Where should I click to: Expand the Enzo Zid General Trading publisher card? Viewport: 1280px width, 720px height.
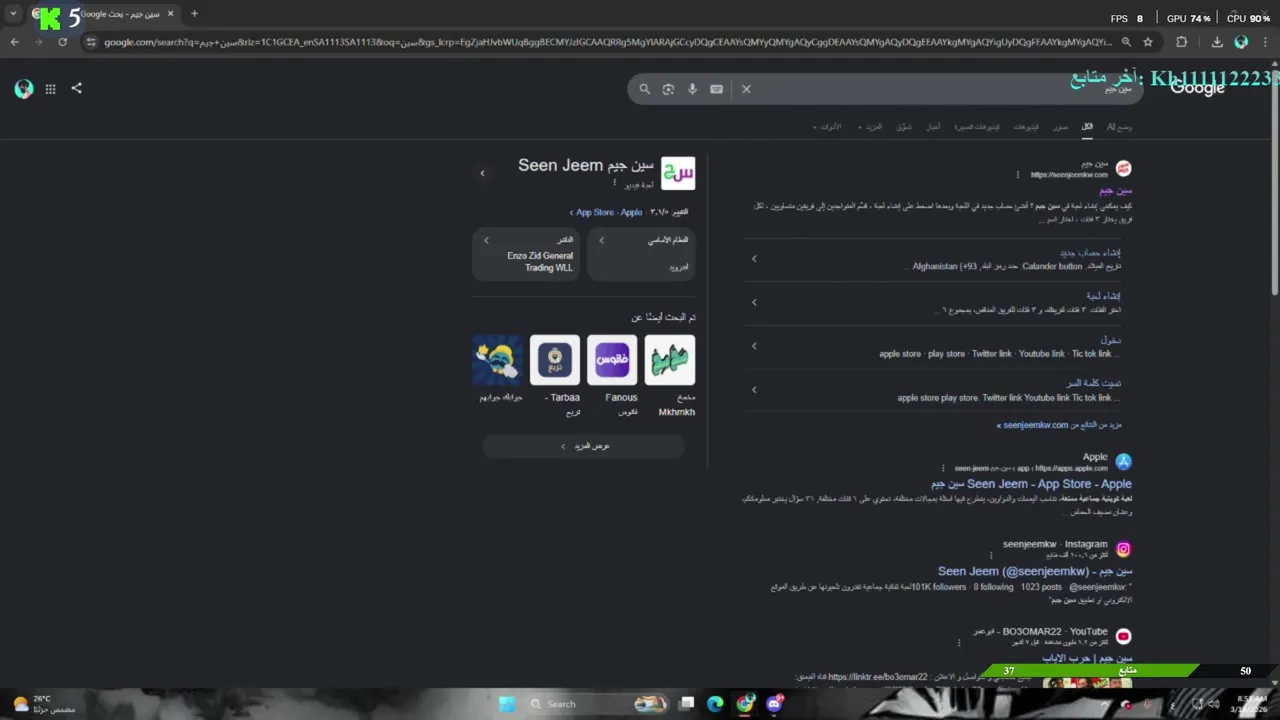coord(526,254)
